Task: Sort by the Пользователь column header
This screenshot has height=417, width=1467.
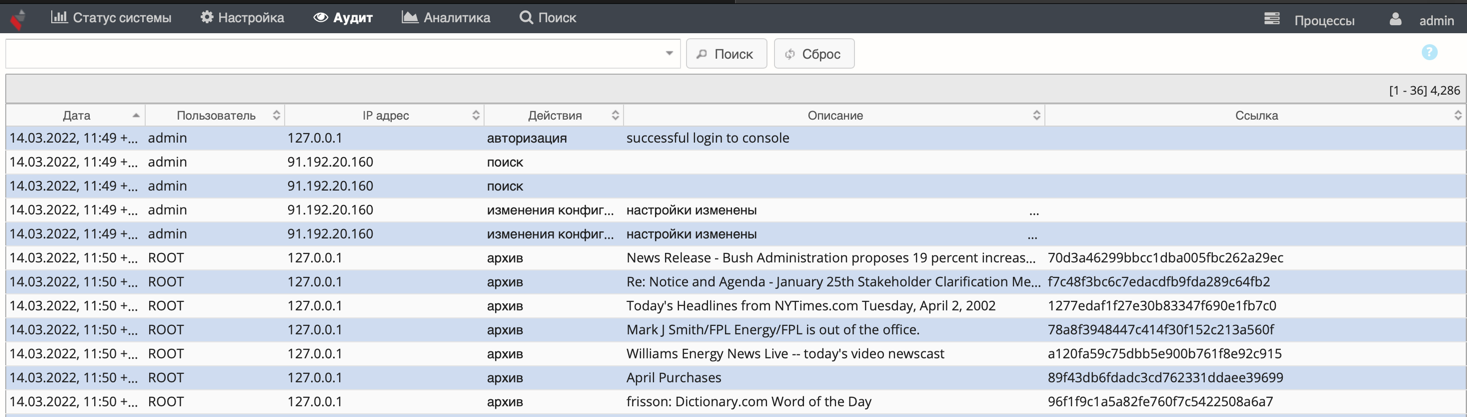Action: [216, 115]
